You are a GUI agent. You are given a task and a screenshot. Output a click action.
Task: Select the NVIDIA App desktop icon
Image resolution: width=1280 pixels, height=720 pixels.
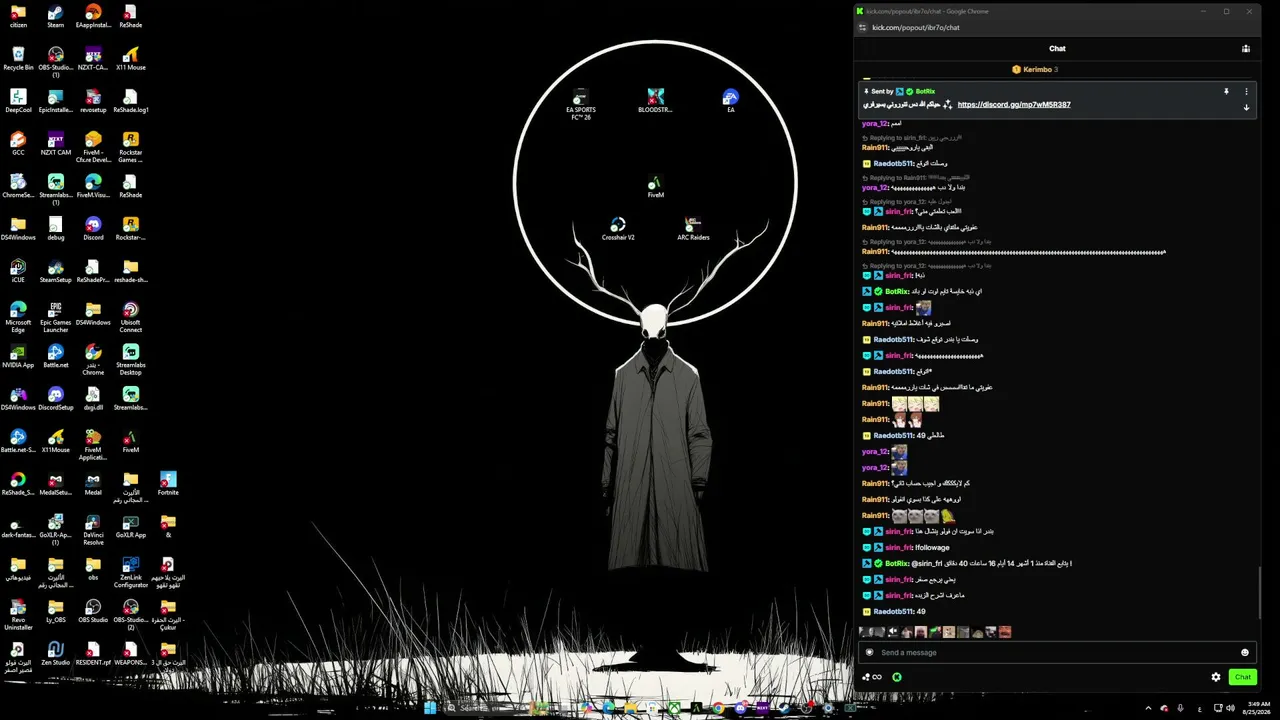click(18, 356)
